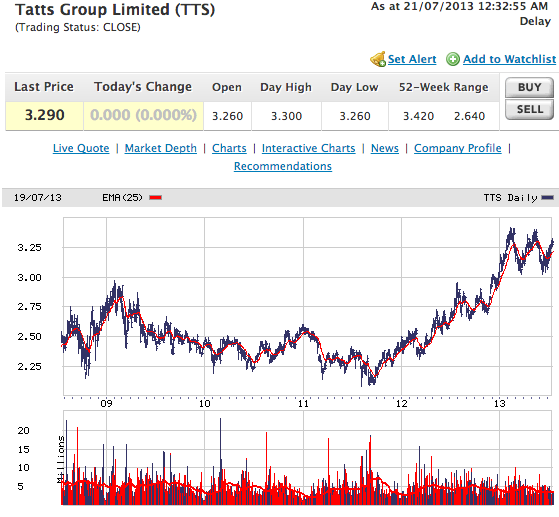Image resolution: width=559 pixels, height=517 pixels.
Task: Click the Set Alert bell icon
Action: coord(378,59)
